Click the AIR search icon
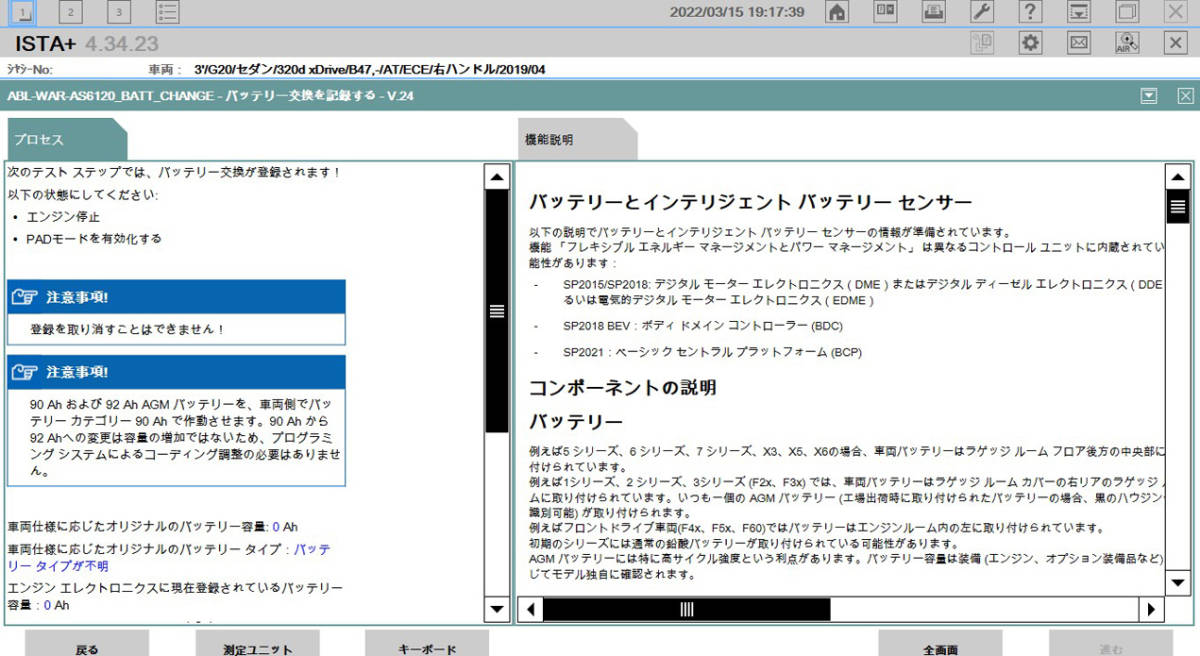The image size is (1200, 656). 1127,43
